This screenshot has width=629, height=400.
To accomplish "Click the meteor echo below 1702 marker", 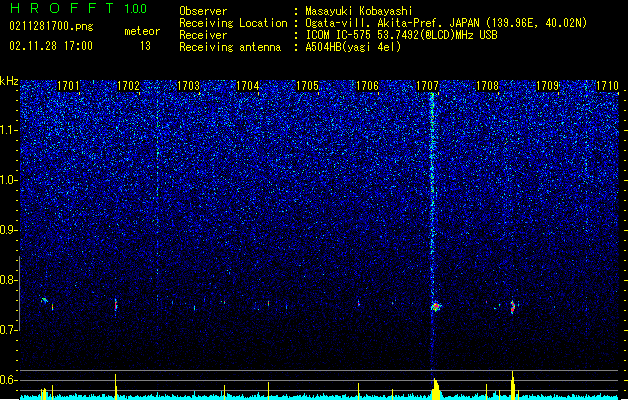I will click(116, 305).
